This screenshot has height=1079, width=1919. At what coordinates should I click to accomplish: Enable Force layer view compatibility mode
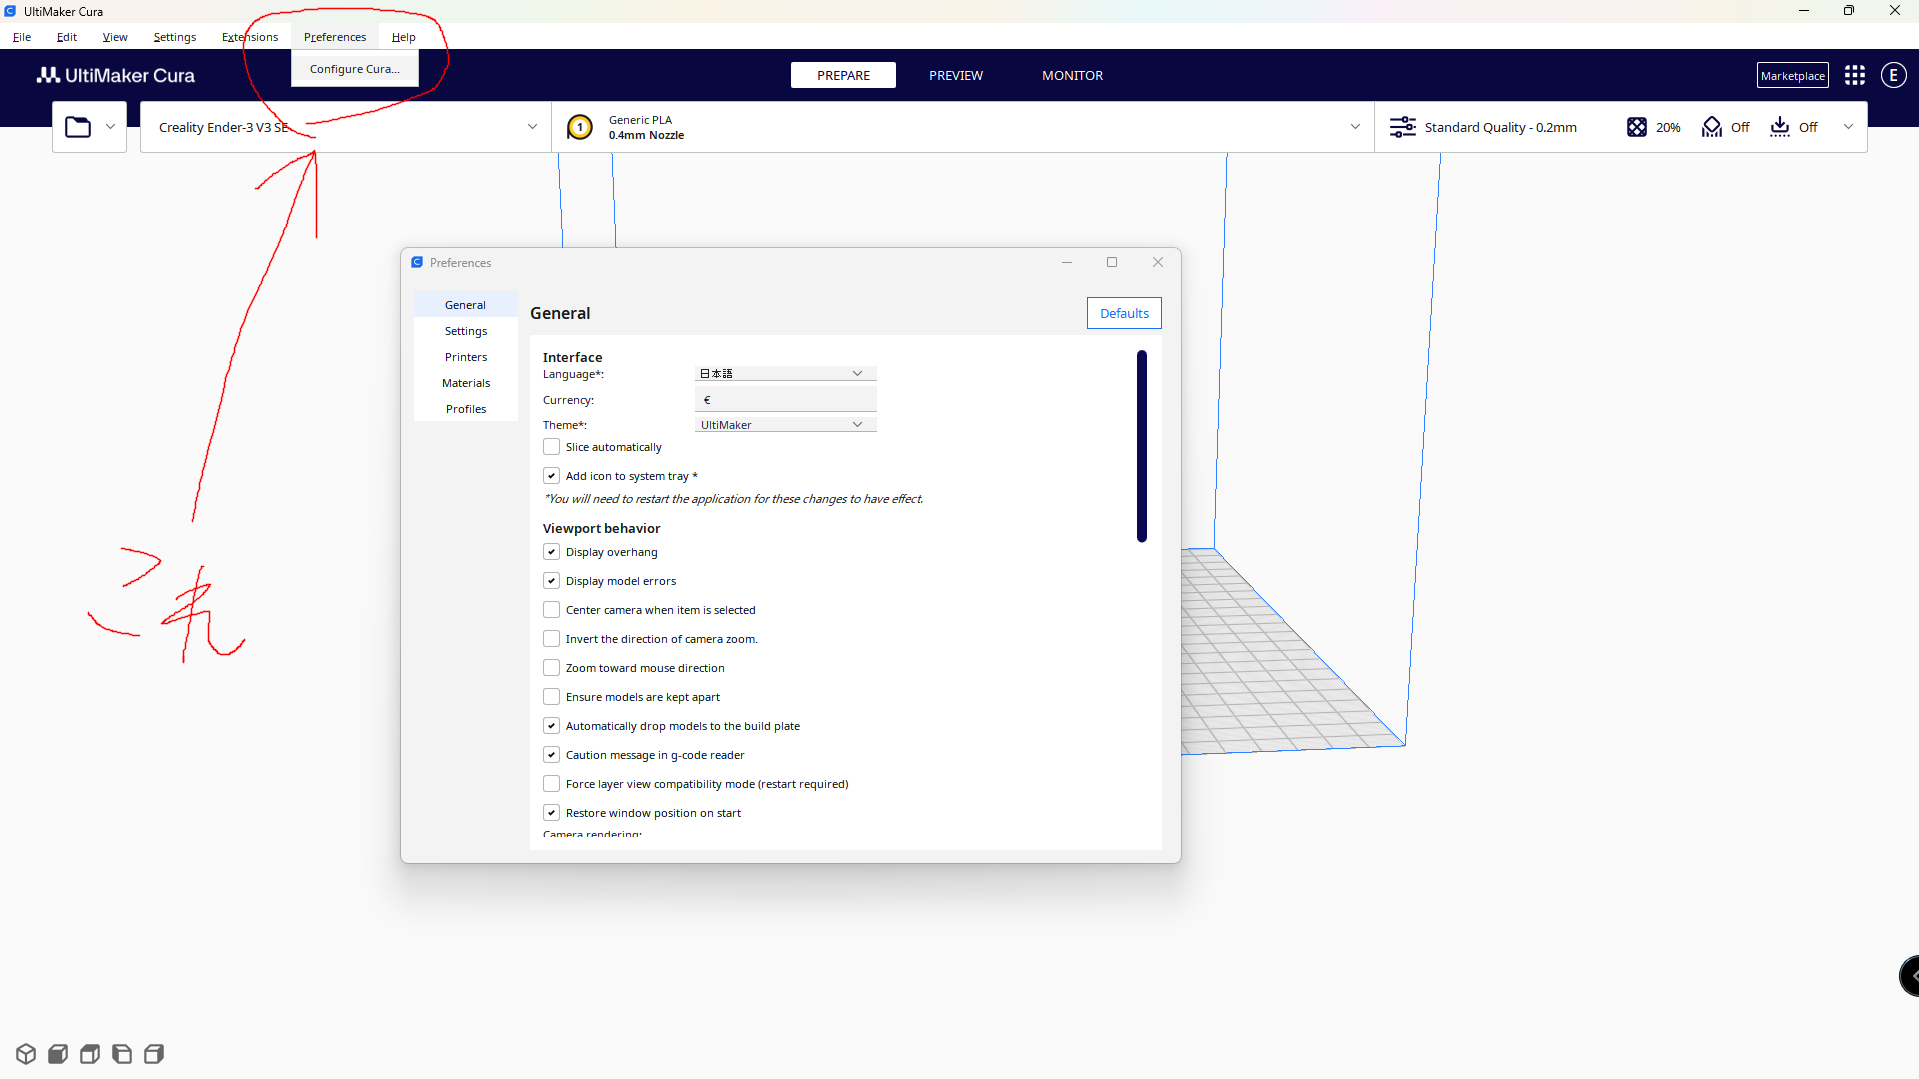click(552, 784)
